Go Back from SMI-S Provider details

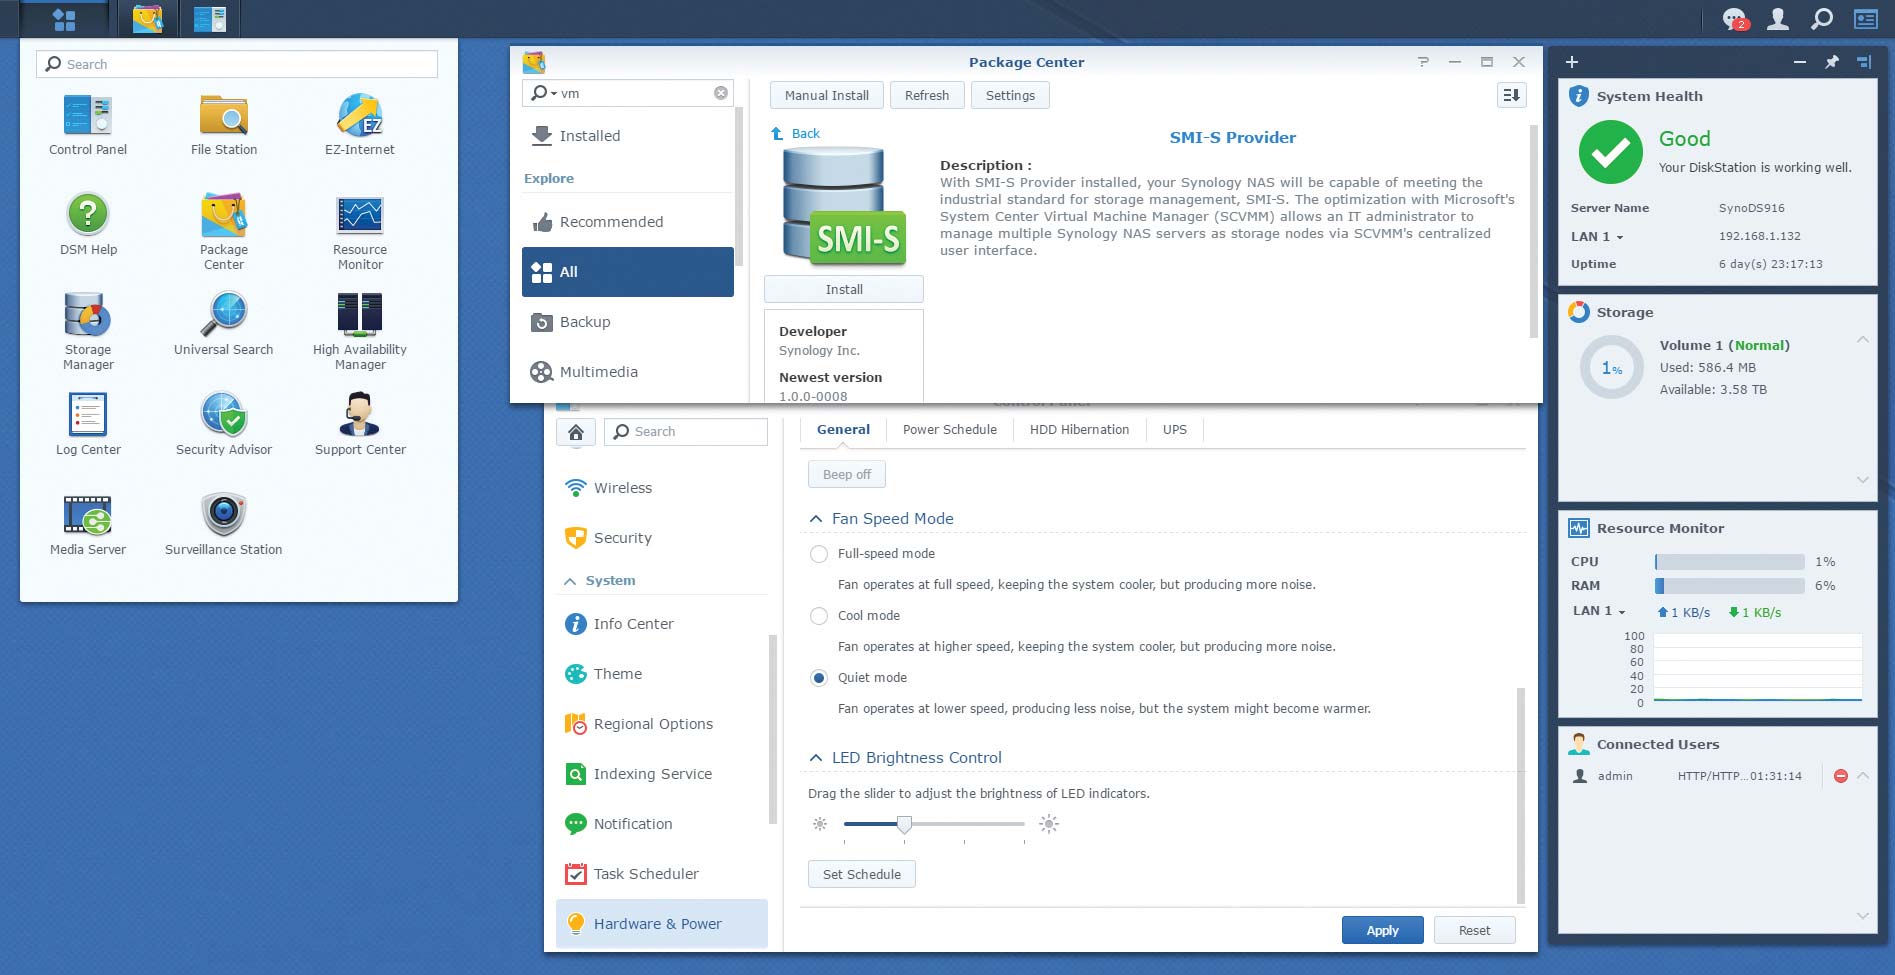(795, 134)
